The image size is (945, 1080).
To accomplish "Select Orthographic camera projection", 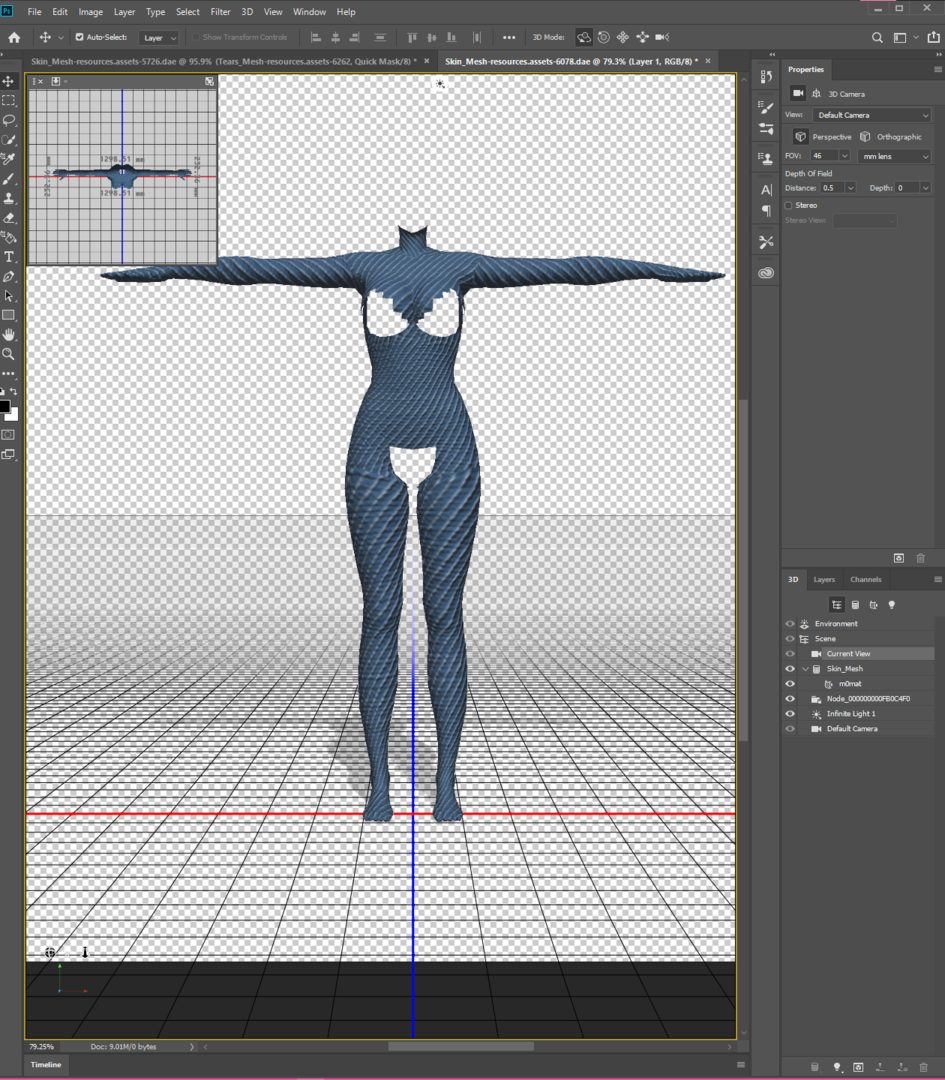I will tap(891, 136).
